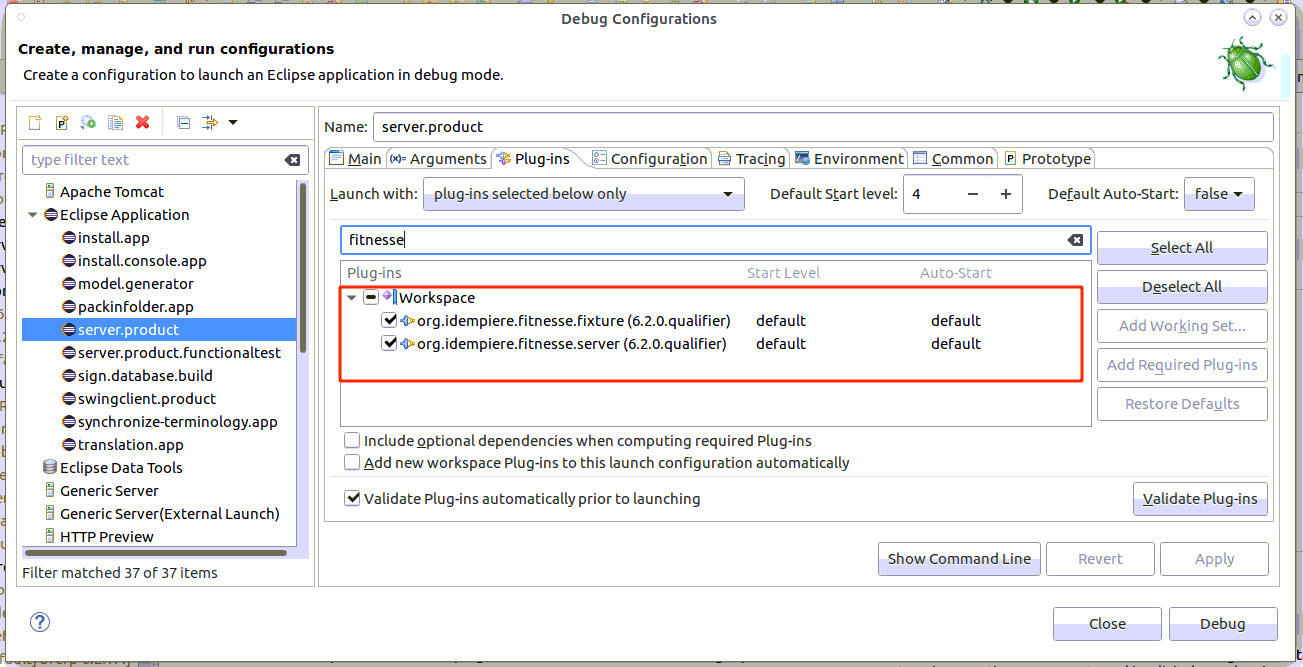
Task: Open Default Auto-Start false dropdown
Action: (x=1218, y=194)
